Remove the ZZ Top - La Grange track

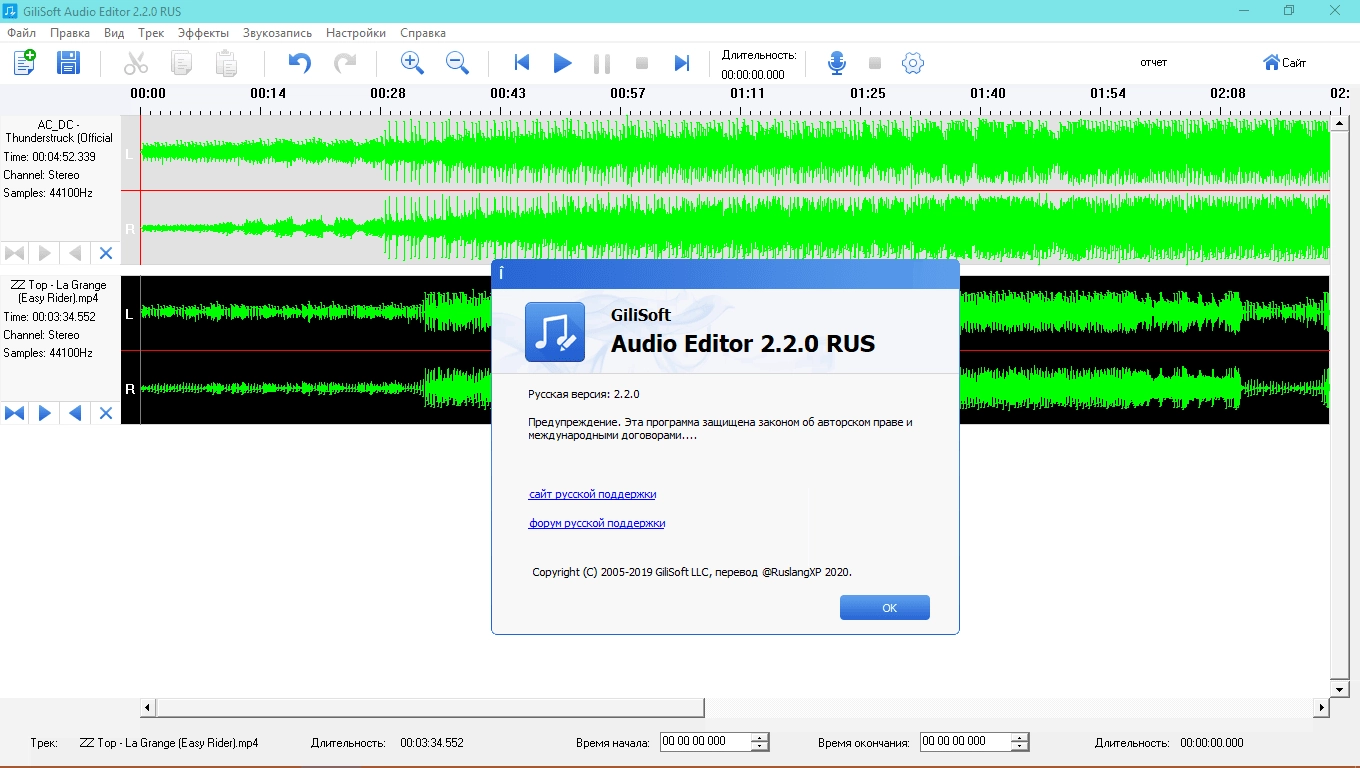point(106,413)
